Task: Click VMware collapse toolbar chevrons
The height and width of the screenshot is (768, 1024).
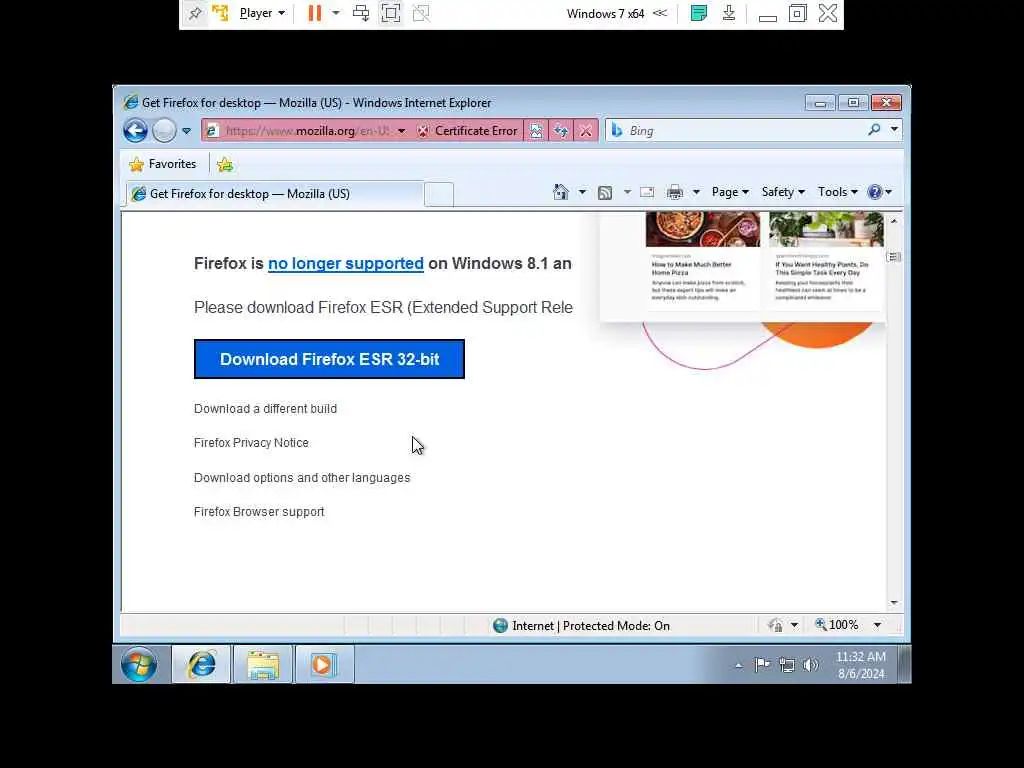Action: [x=660, y=13]
